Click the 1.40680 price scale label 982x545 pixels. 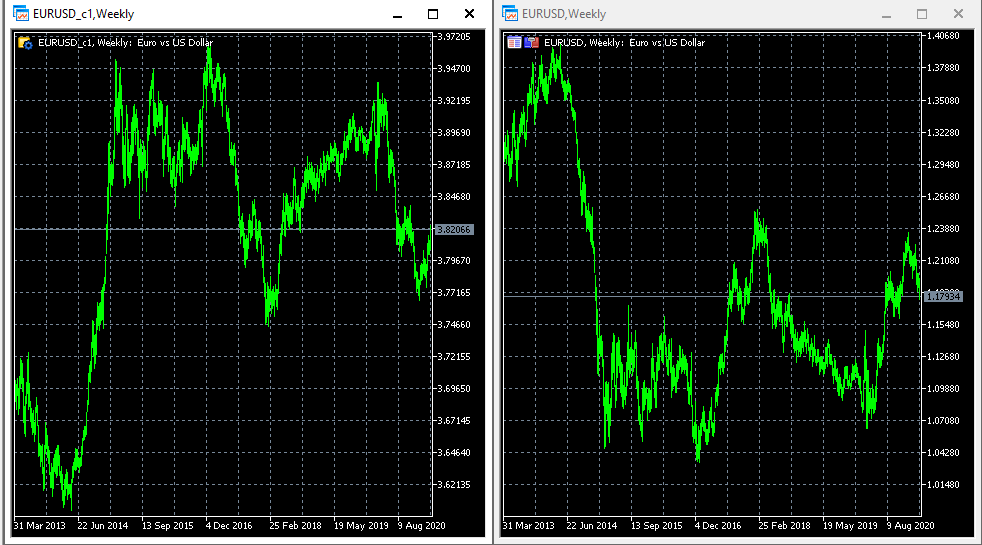[943, 36]
